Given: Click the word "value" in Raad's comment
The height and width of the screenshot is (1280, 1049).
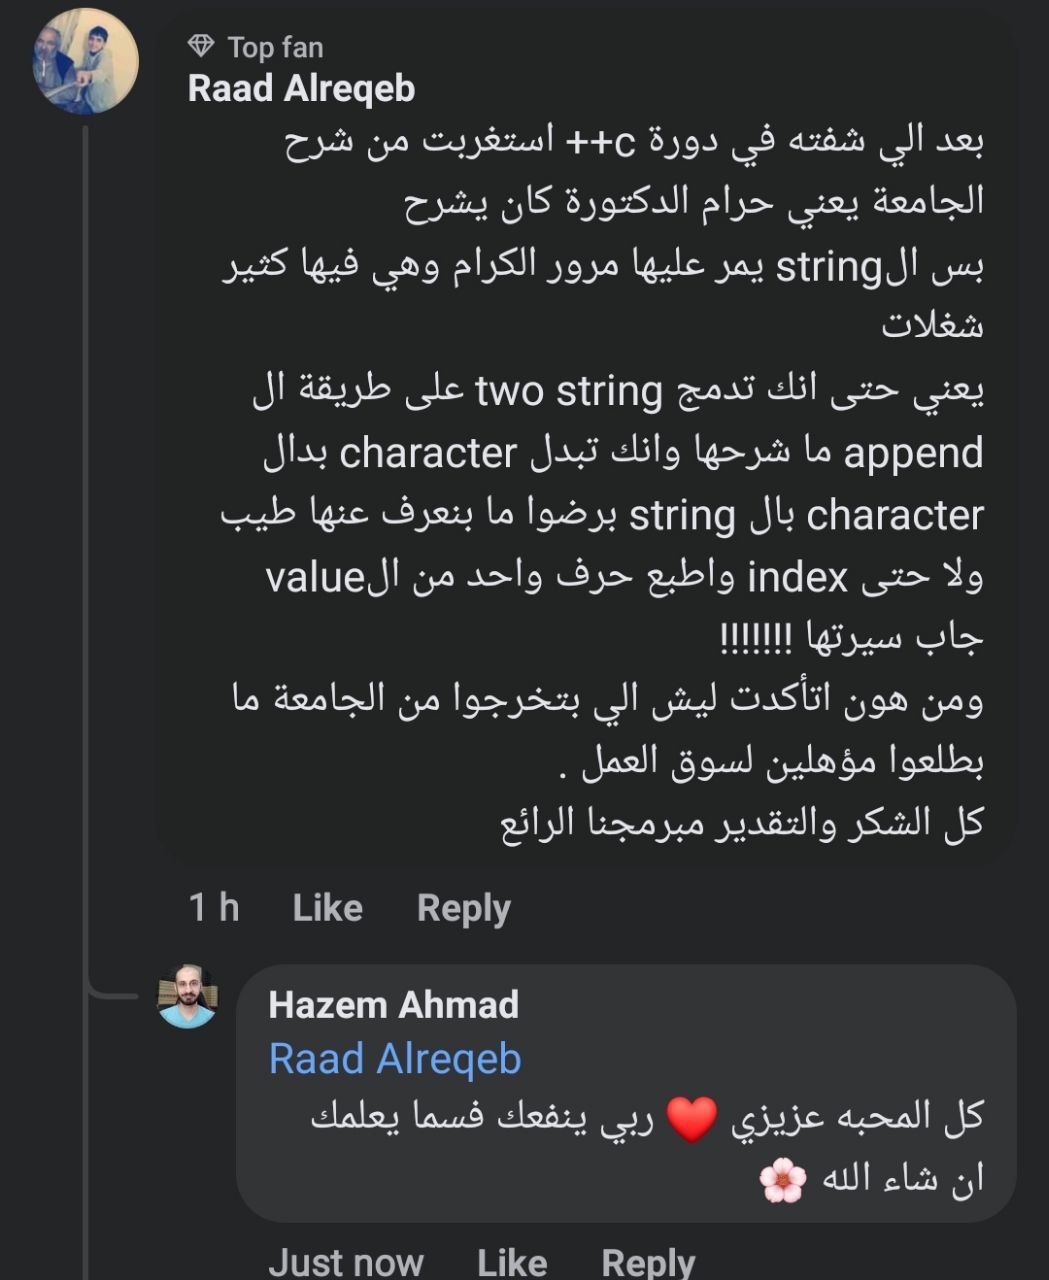Looking at the screenshot, I should pos(314,577).
